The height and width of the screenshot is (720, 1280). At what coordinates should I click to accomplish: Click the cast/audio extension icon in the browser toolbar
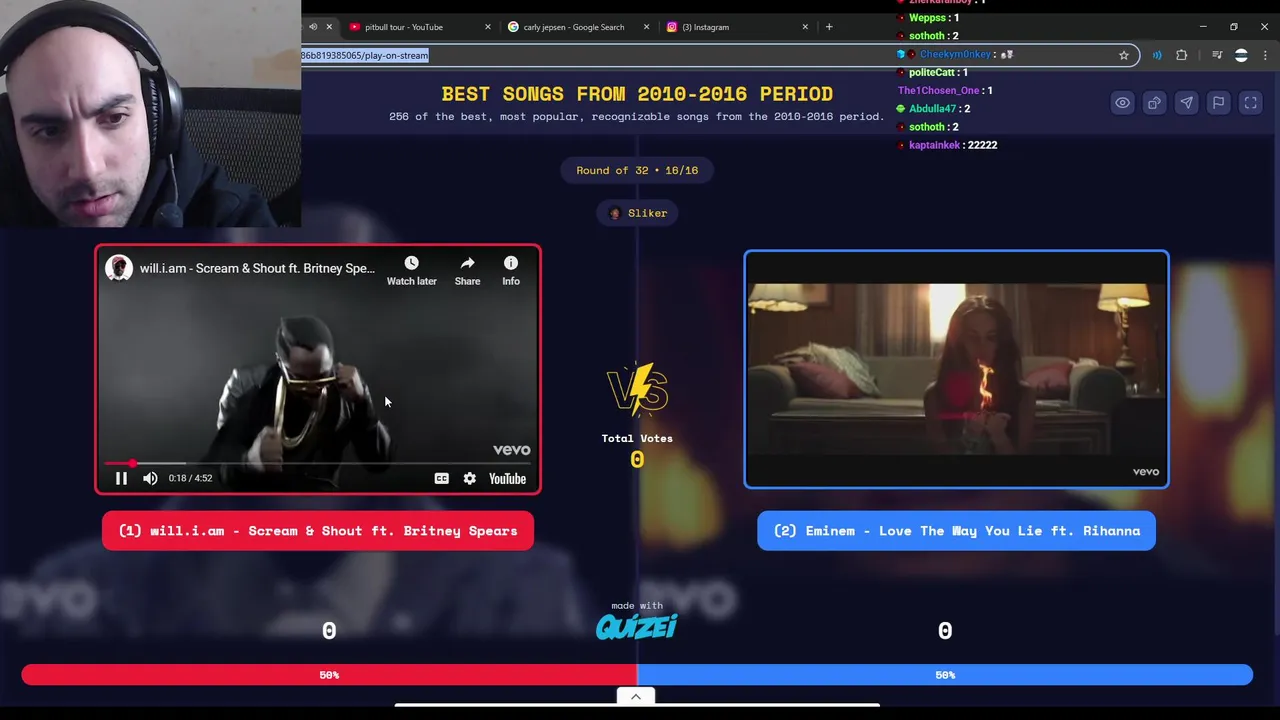[1157, 55]
